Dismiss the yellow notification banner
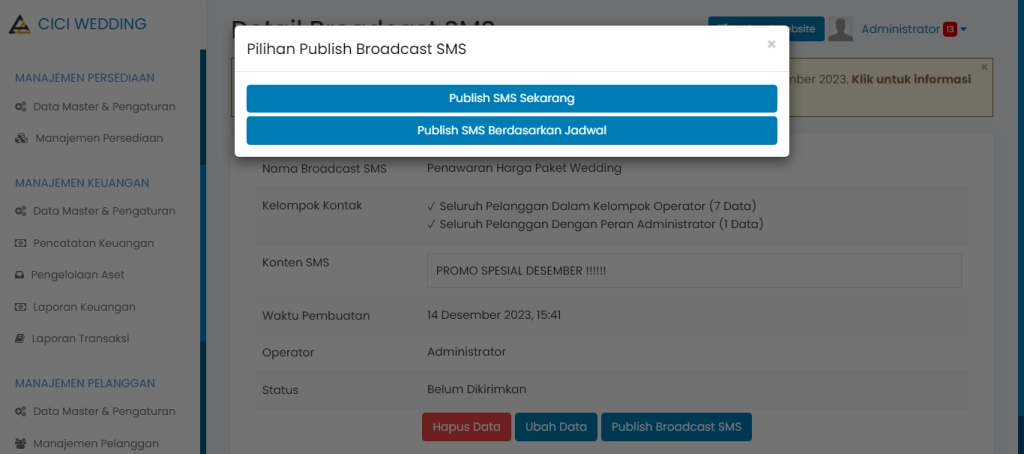 (x=984, y=67)
